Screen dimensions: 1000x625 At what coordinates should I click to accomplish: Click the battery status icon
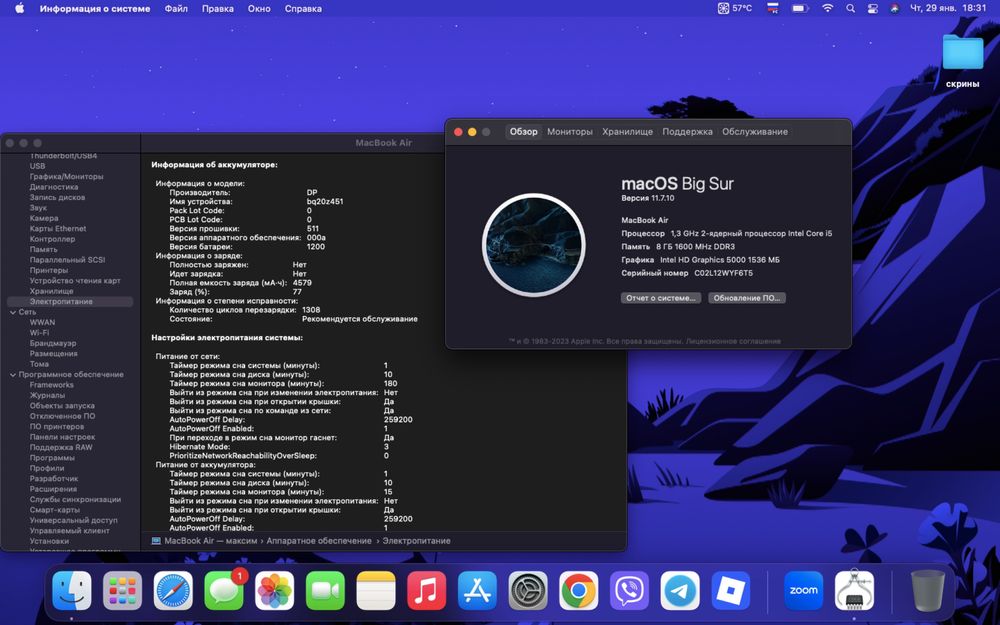pyautogui.click(x=800, y=8)
